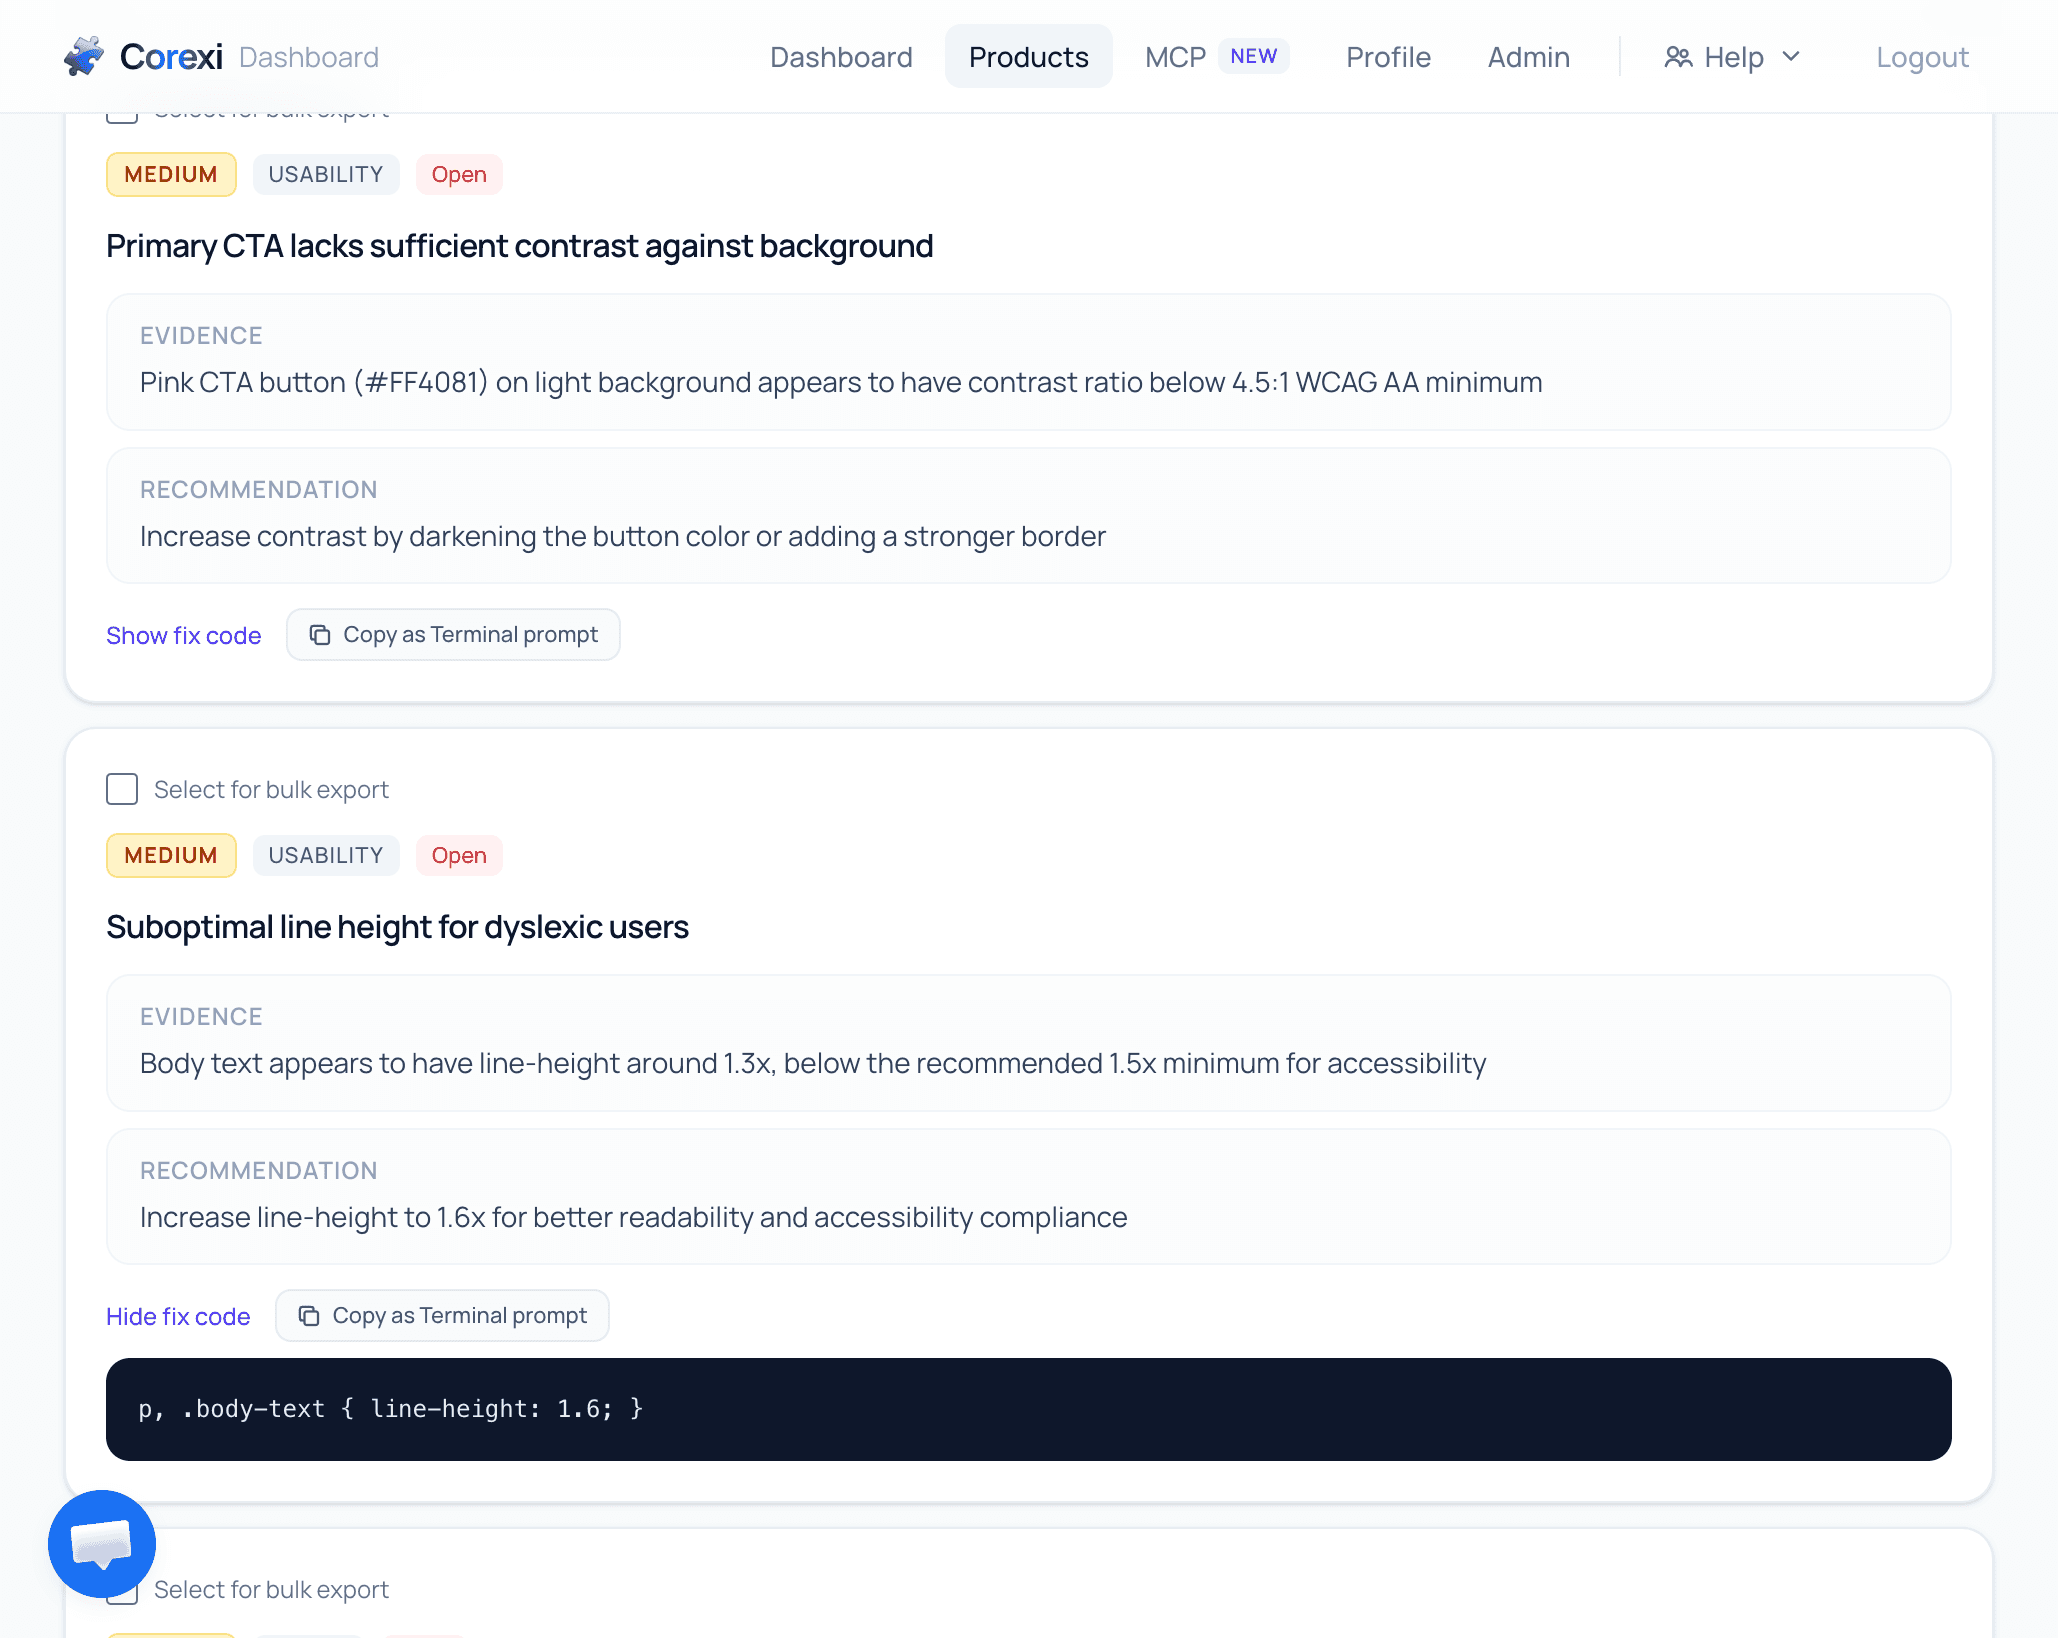Copy the line height issue as Terminal prompt
Screen dimensions: 2058x1638
click(x=442, y=1315)
